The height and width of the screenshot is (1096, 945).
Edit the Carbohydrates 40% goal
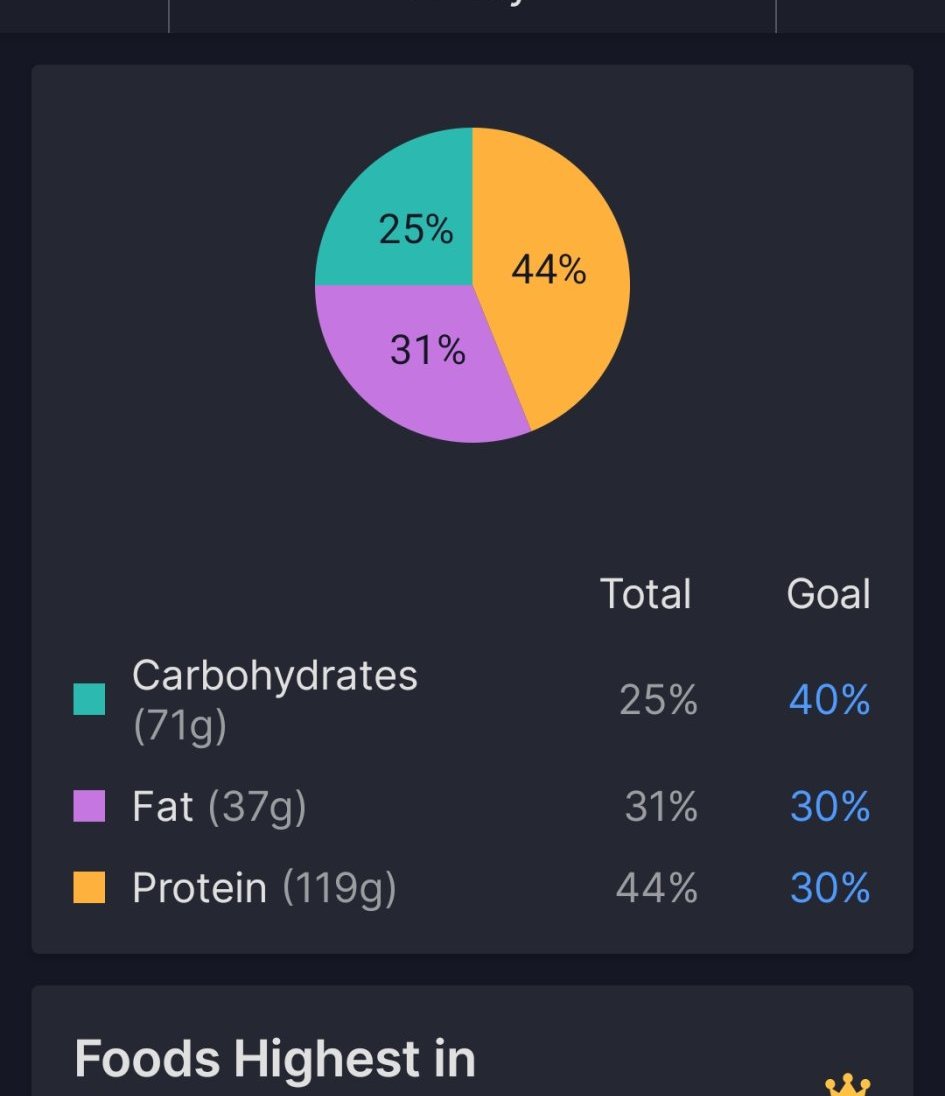pos(829,700)
